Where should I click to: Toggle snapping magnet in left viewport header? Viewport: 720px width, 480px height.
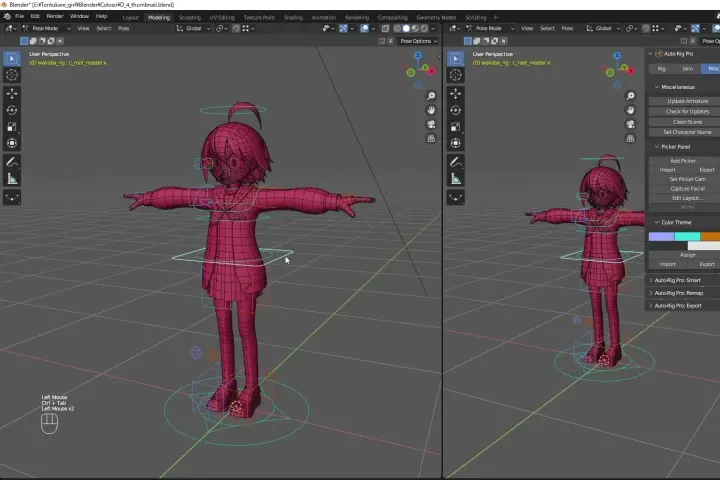236,28
